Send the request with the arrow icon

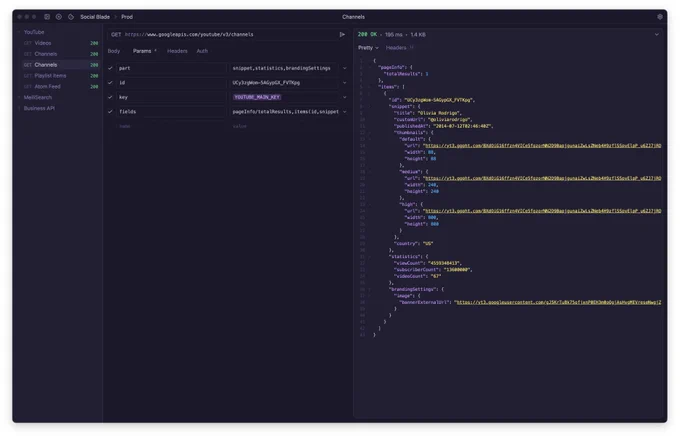click(x=342, y=34)
